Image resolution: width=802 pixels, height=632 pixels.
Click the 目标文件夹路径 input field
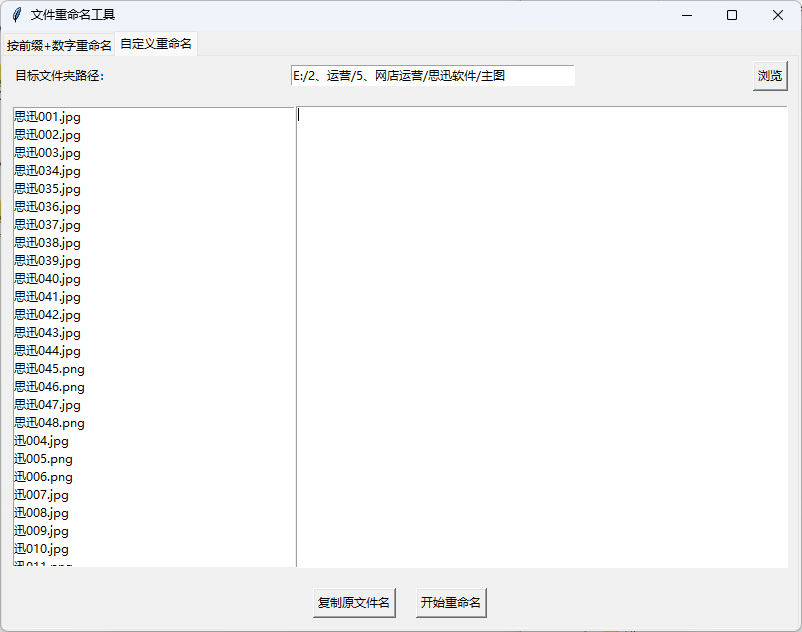coord(432,76)
